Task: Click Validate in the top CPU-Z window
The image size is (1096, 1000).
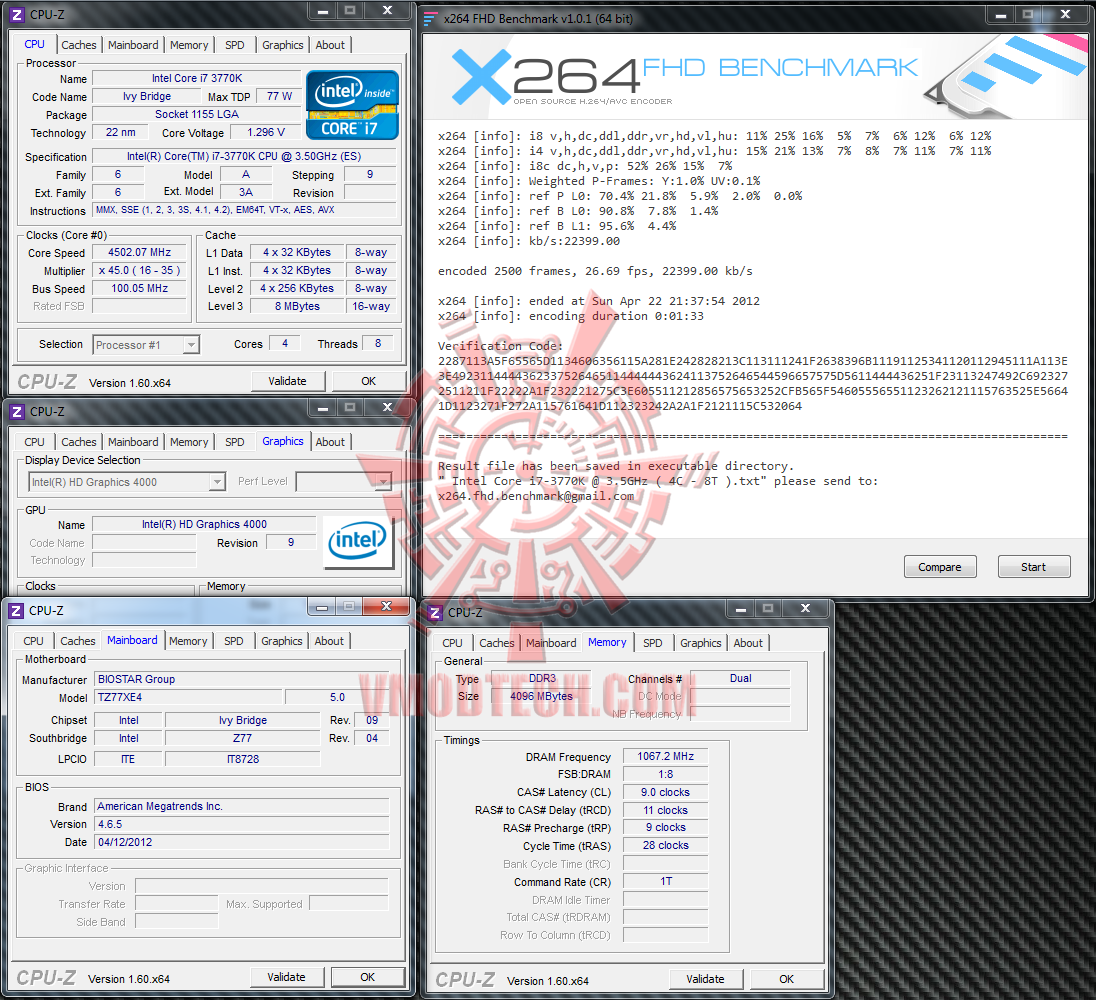Action: (x=287, y=381)
